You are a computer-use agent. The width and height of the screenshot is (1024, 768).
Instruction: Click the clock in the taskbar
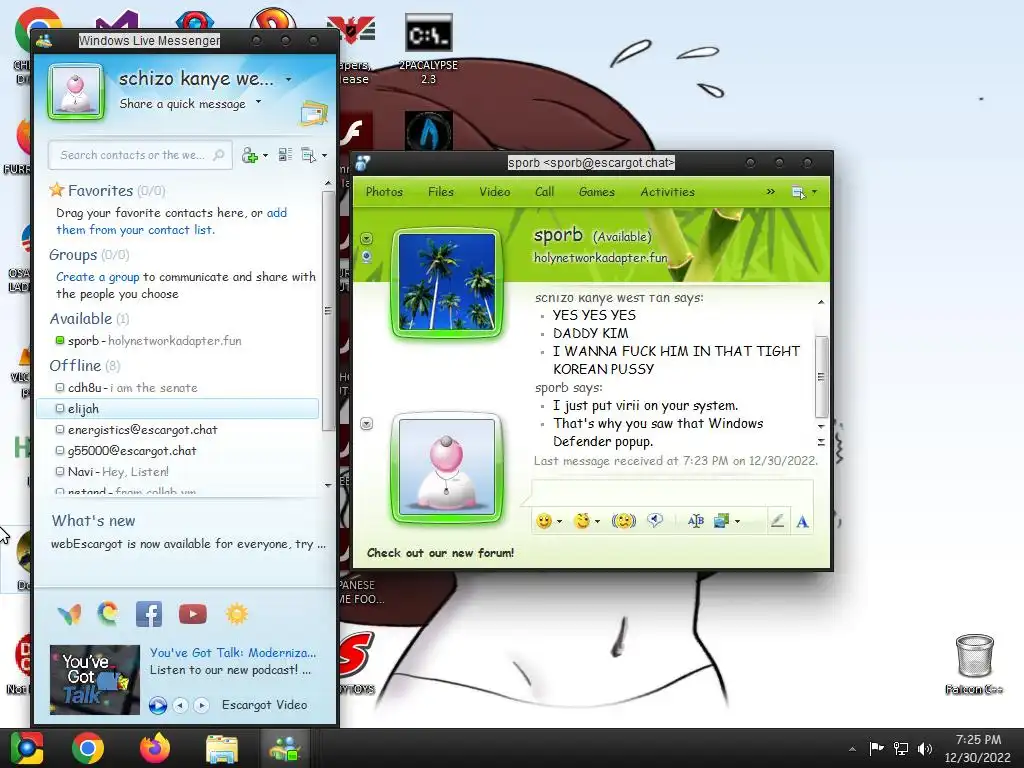[978, 748]
